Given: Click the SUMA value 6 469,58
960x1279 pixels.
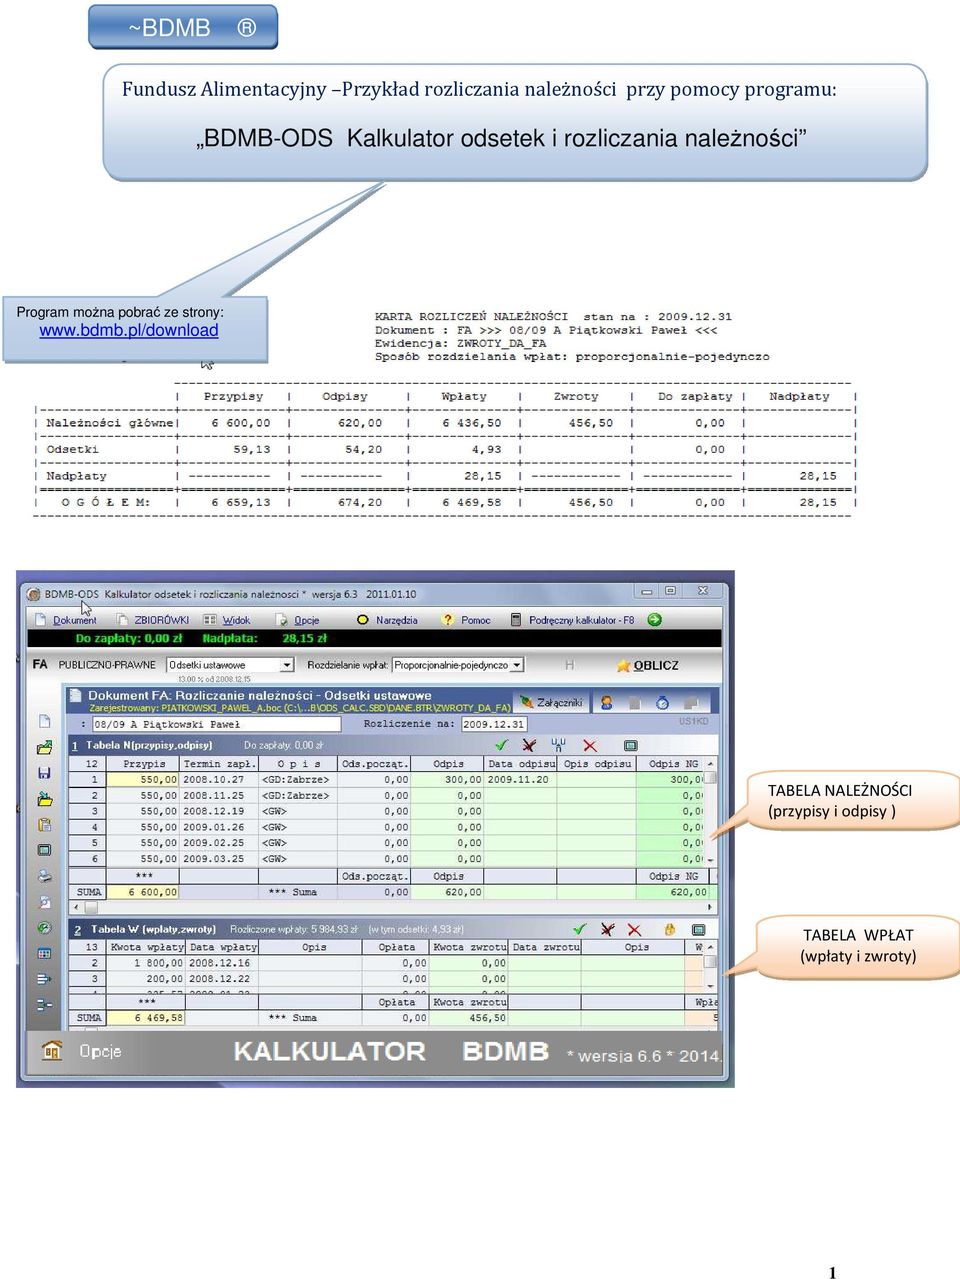Looking at the screenshot, I should (x=146, y=1018).
